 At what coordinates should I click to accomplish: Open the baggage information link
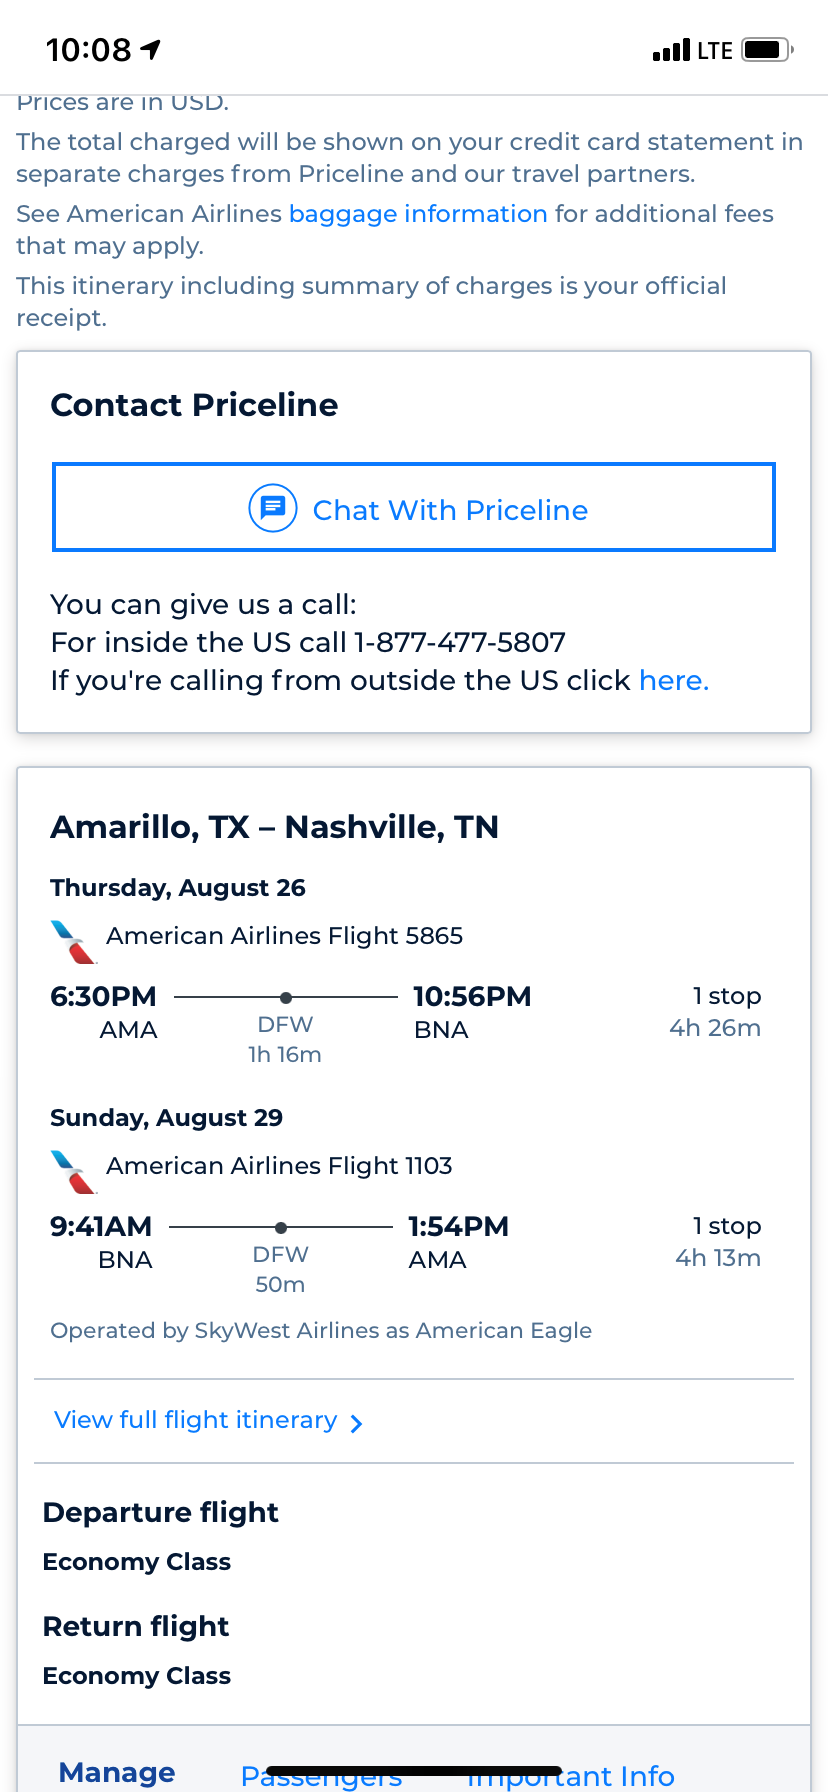point(418,214)
